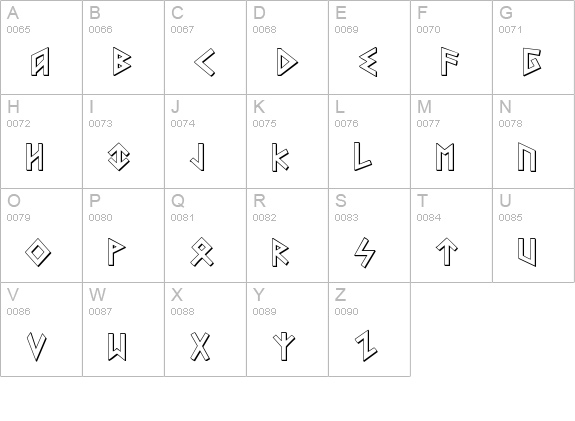Click the double-arrow diamond glyph for I

click(x=119, y=157)
